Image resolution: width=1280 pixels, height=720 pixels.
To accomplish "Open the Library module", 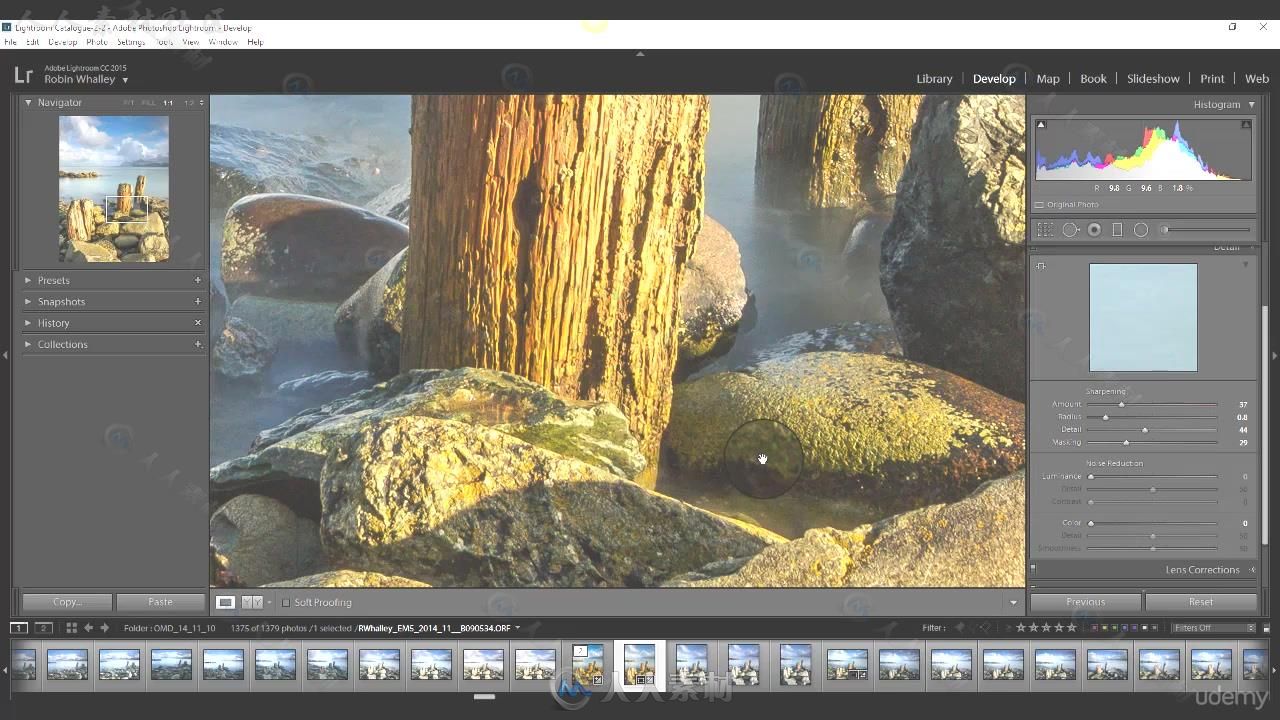I will click(934, 79).
